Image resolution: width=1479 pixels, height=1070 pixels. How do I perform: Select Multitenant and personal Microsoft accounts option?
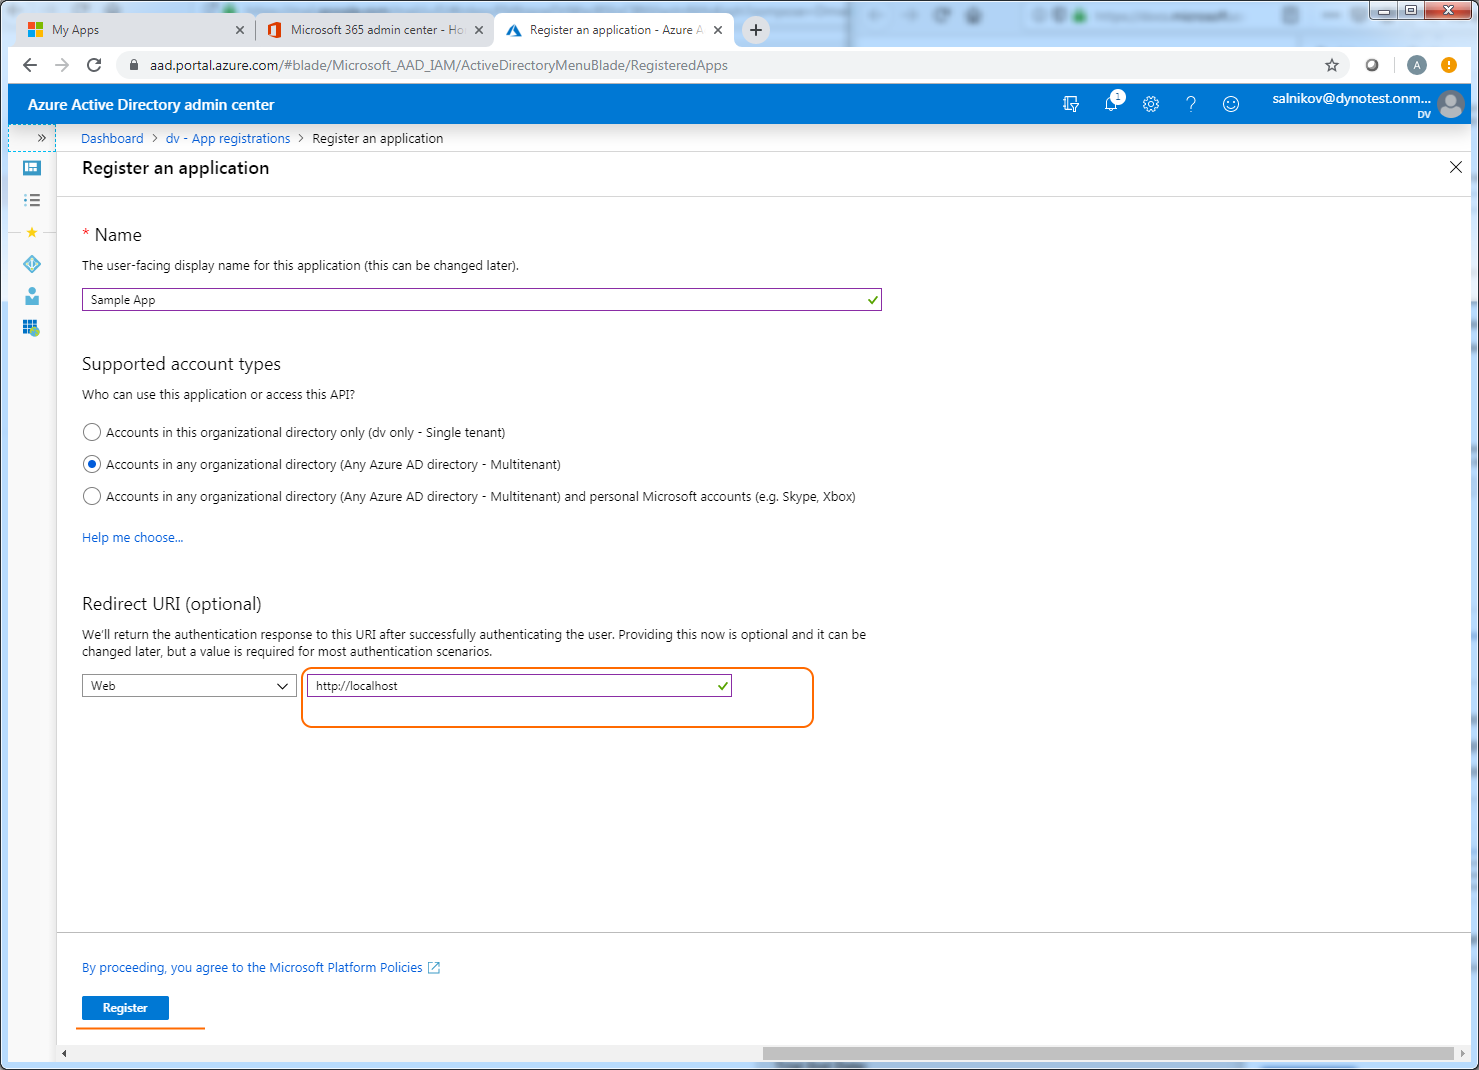[92, 497]
